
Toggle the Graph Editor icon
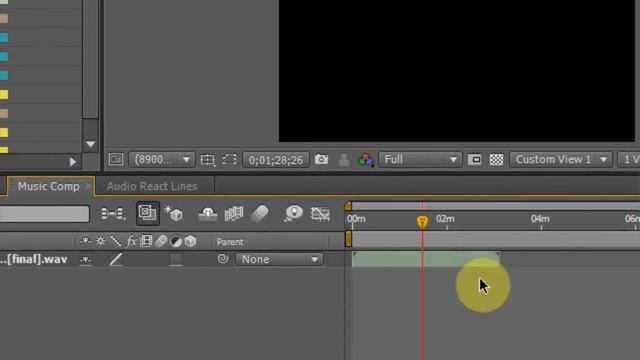click(x=320, y=213)
